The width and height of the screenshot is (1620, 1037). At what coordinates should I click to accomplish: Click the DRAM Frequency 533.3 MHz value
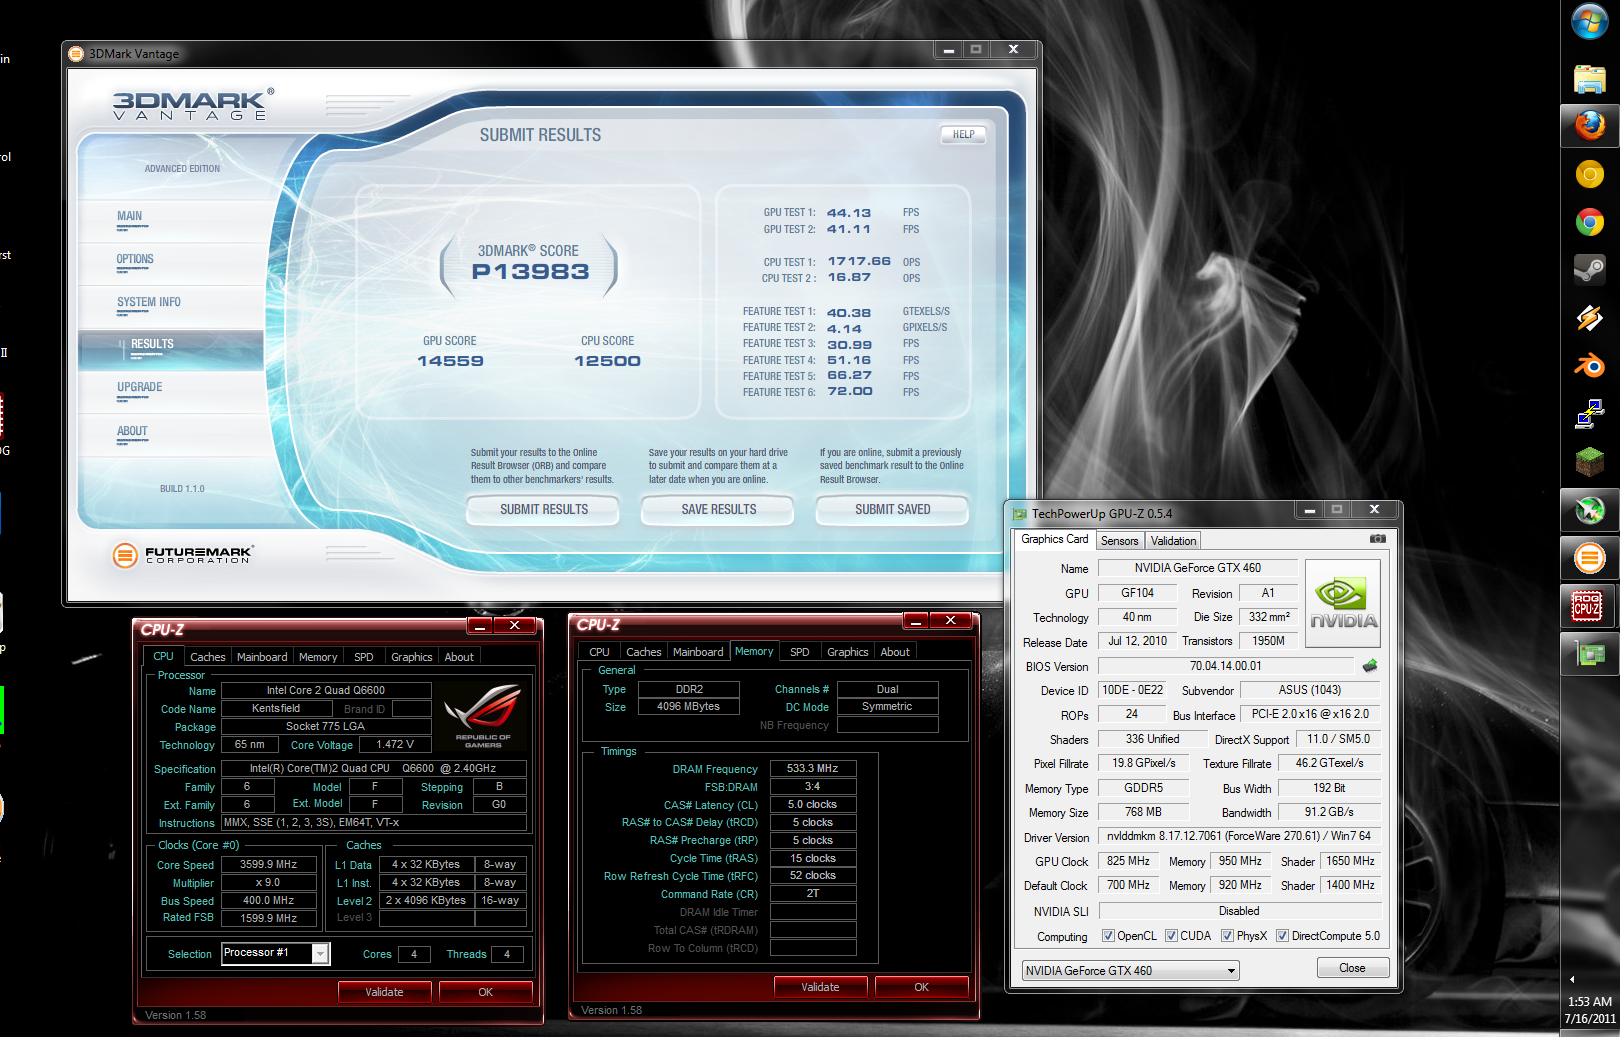813,768
